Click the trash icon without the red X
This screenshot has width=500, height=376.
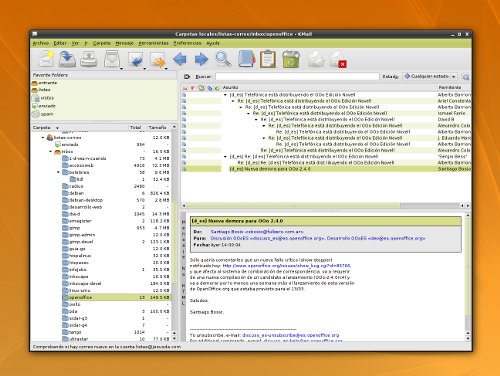click(316, 60)
